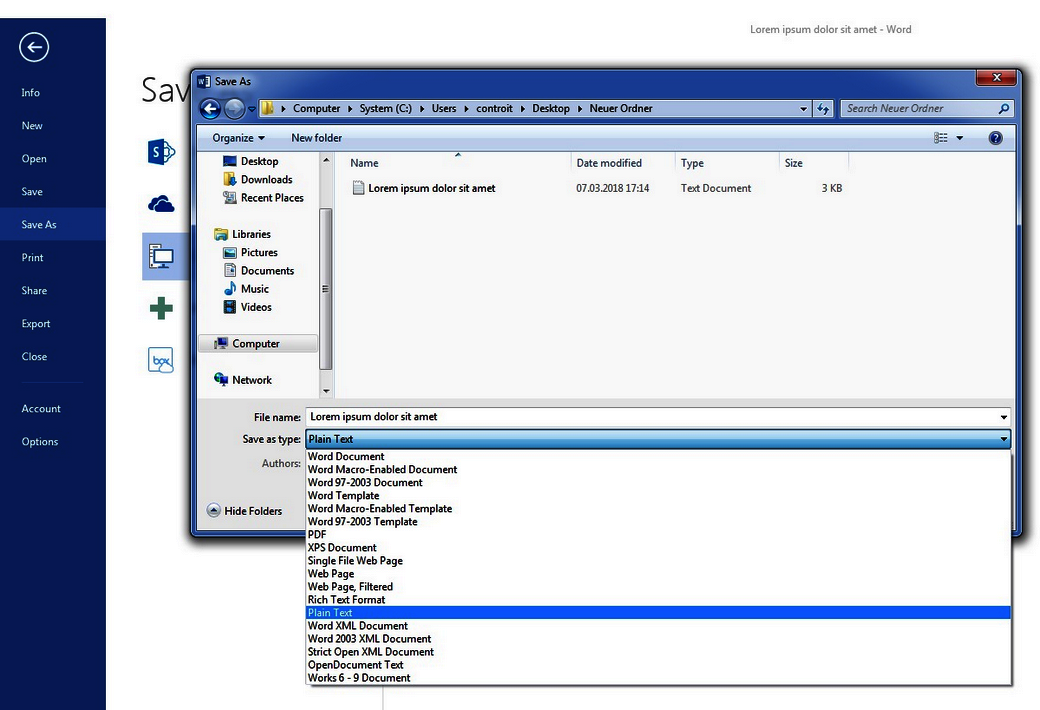Collapse the Save as type combo box

point(1003,439)
